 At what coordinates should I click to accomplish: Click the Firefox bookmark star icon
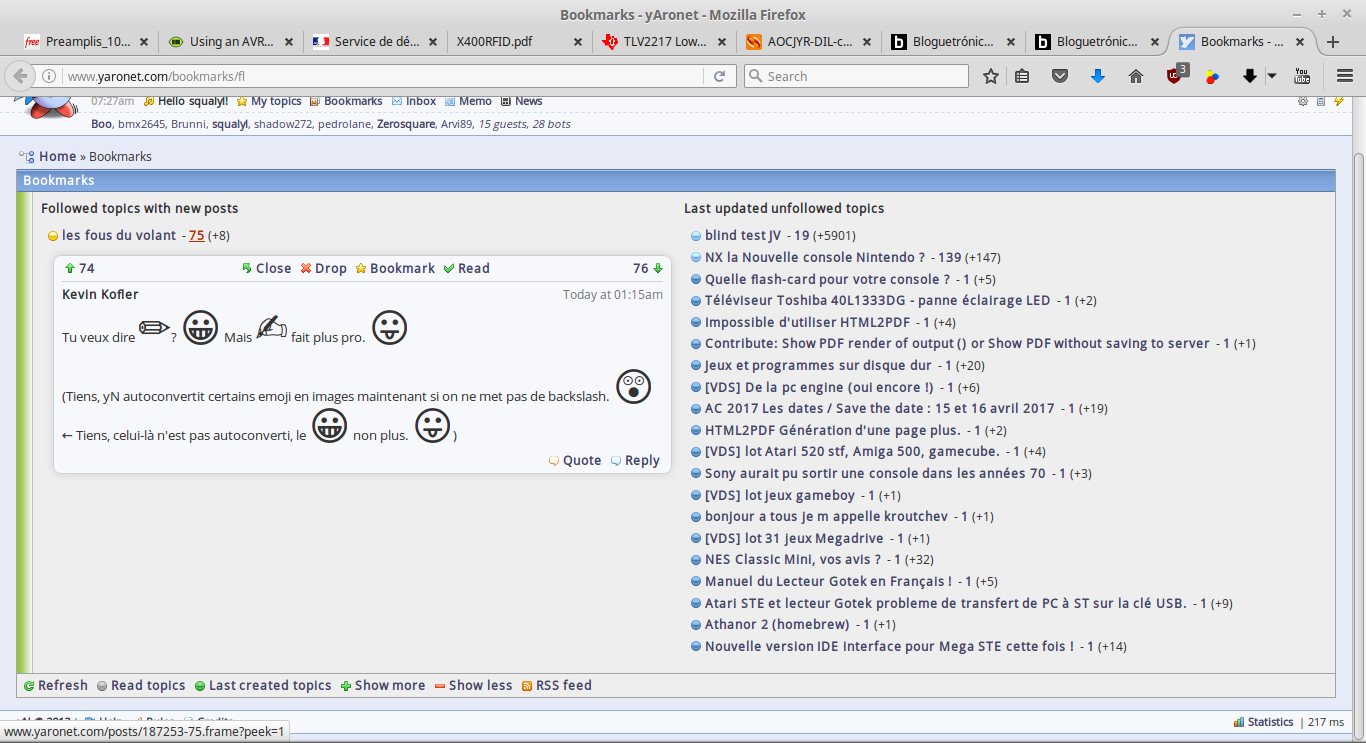pyautogui.click(x=991, y=76)
